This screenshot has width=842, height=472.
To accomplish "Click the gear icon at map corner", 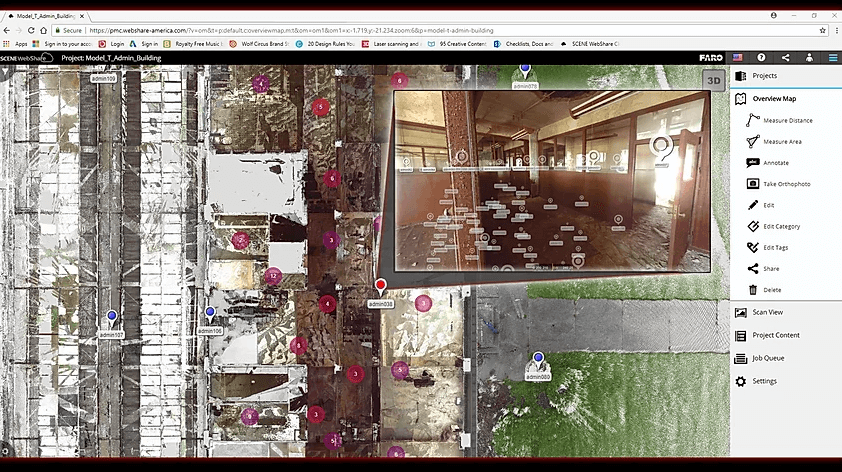I will point(5,452).
